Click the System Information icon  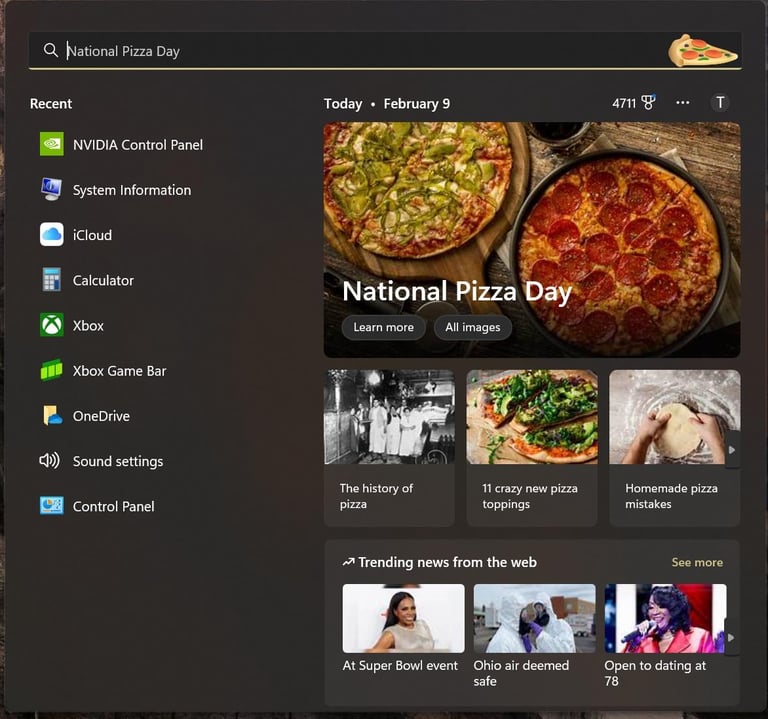[x=51, y=190]
